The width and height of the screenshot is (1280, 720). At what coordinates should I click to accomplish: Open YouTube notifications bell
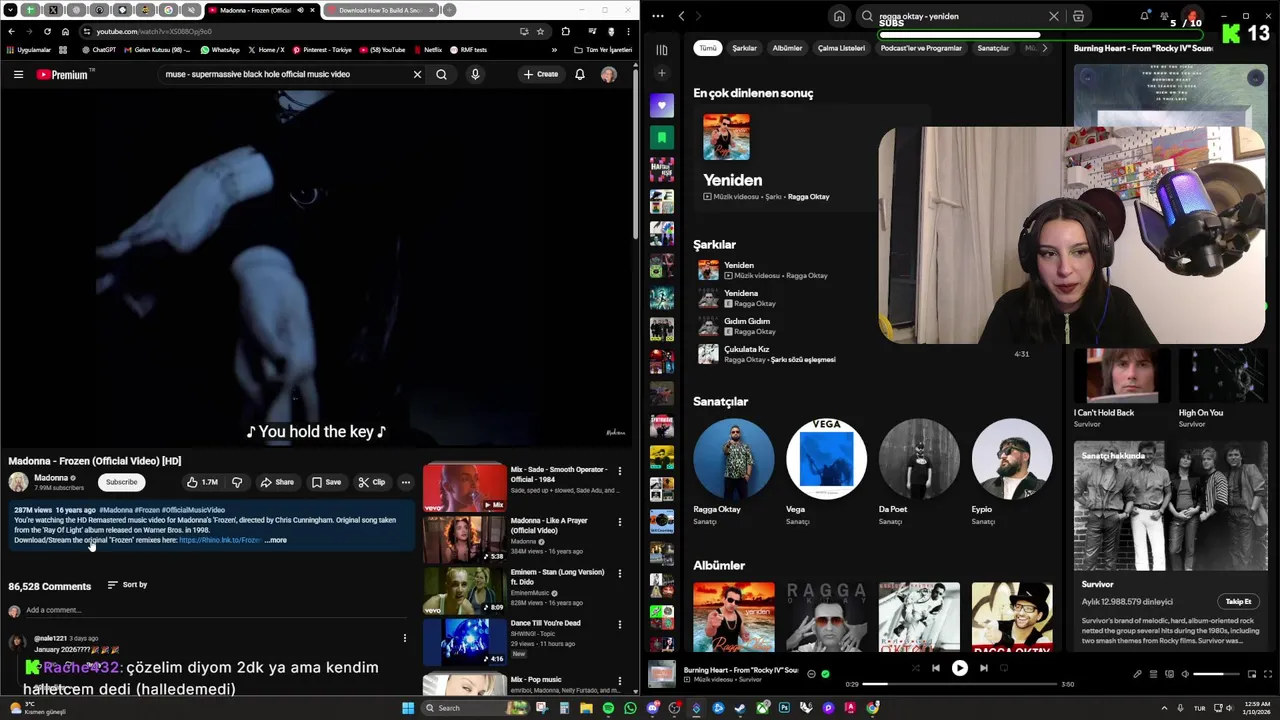click(x=579, y=74)
